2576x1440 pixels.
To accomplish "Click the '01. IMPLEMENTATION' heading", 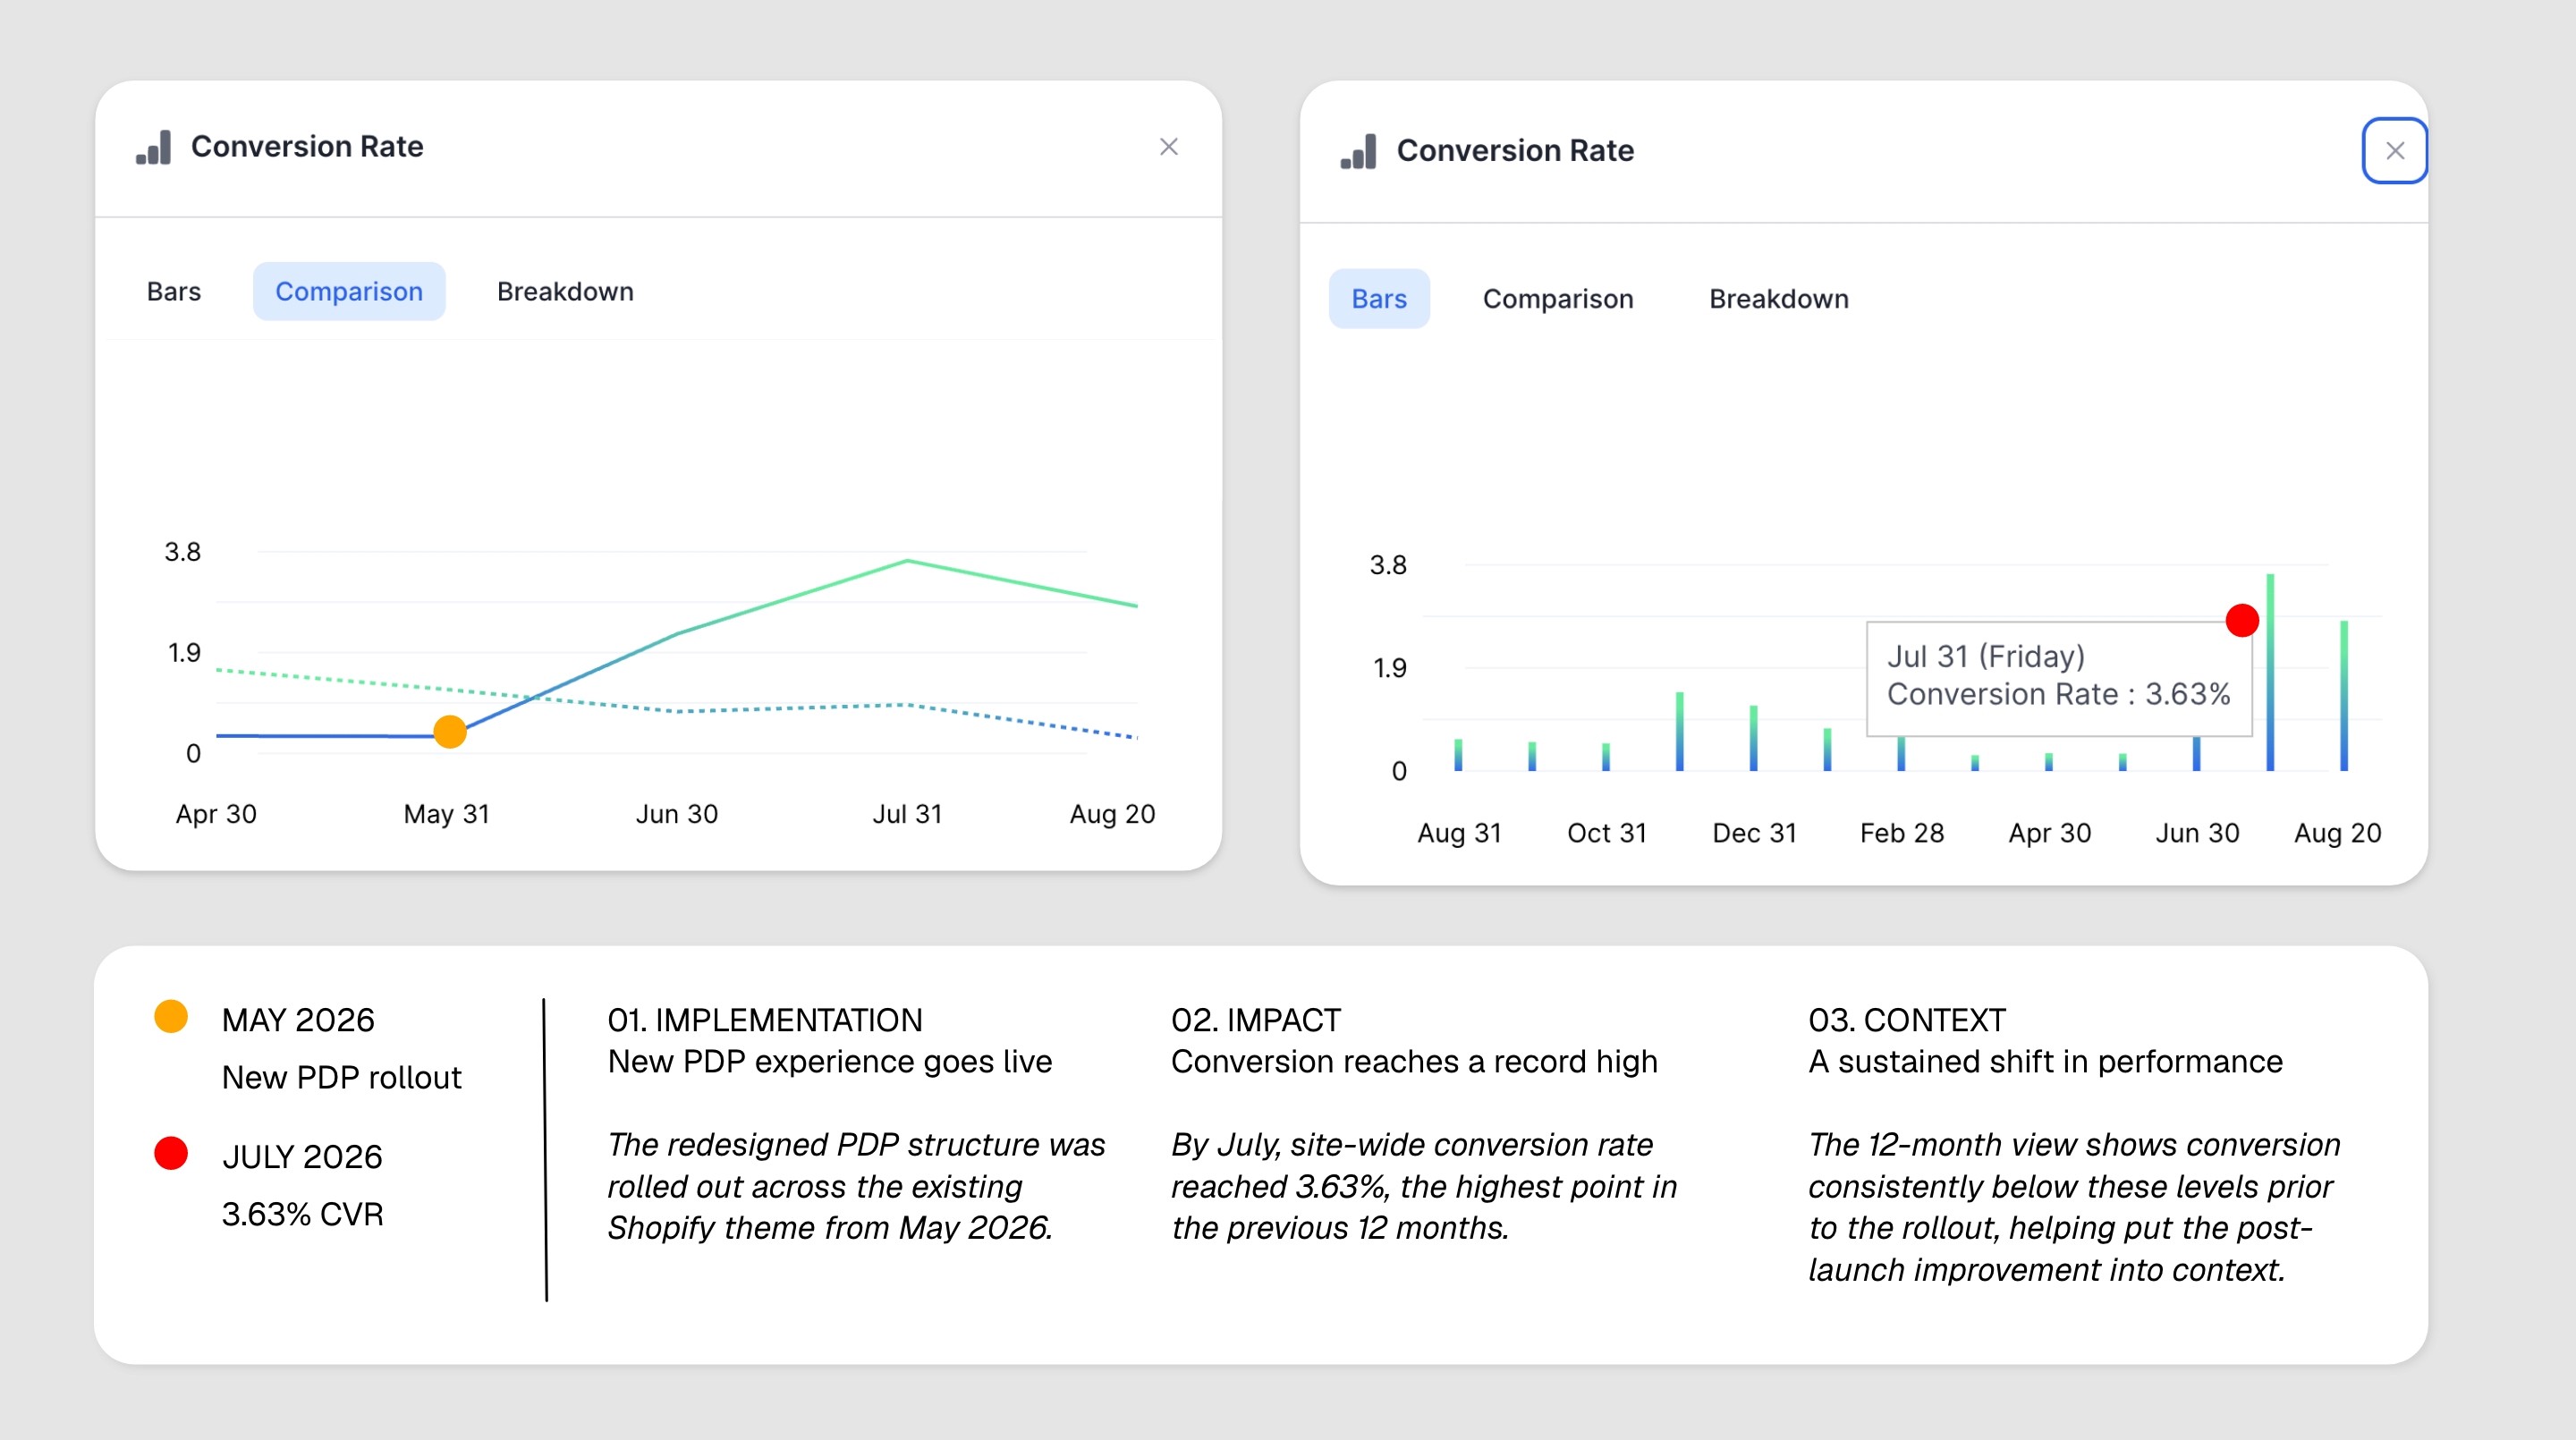I will click(765, 1020).
